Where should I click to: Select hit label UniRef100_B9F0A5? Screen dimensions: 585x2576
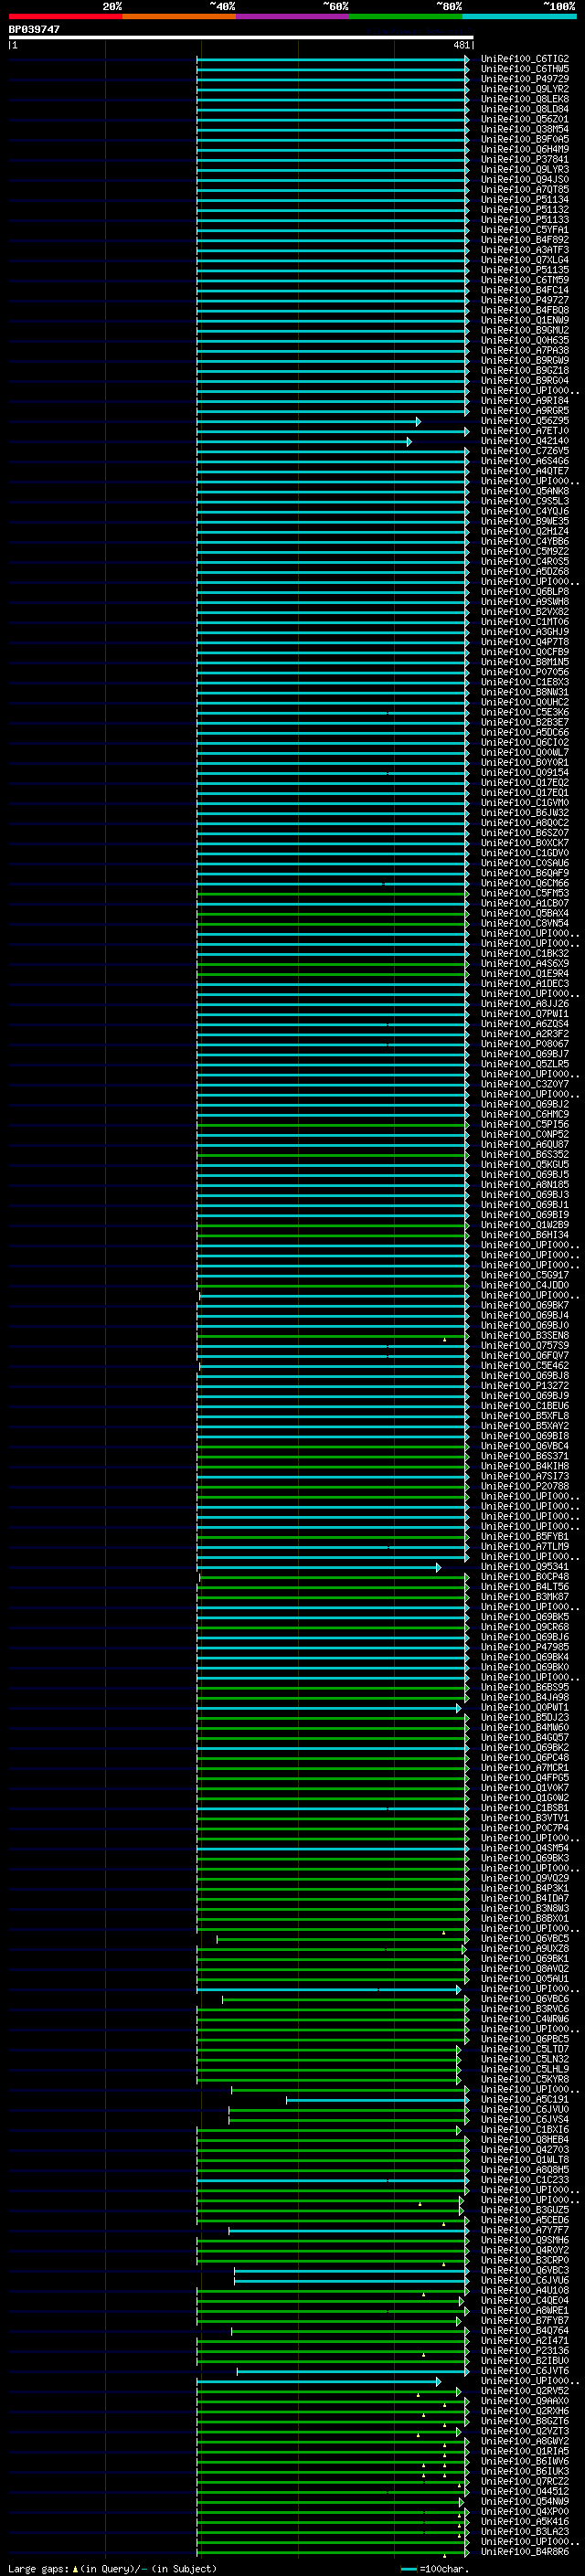pos(525,139)
